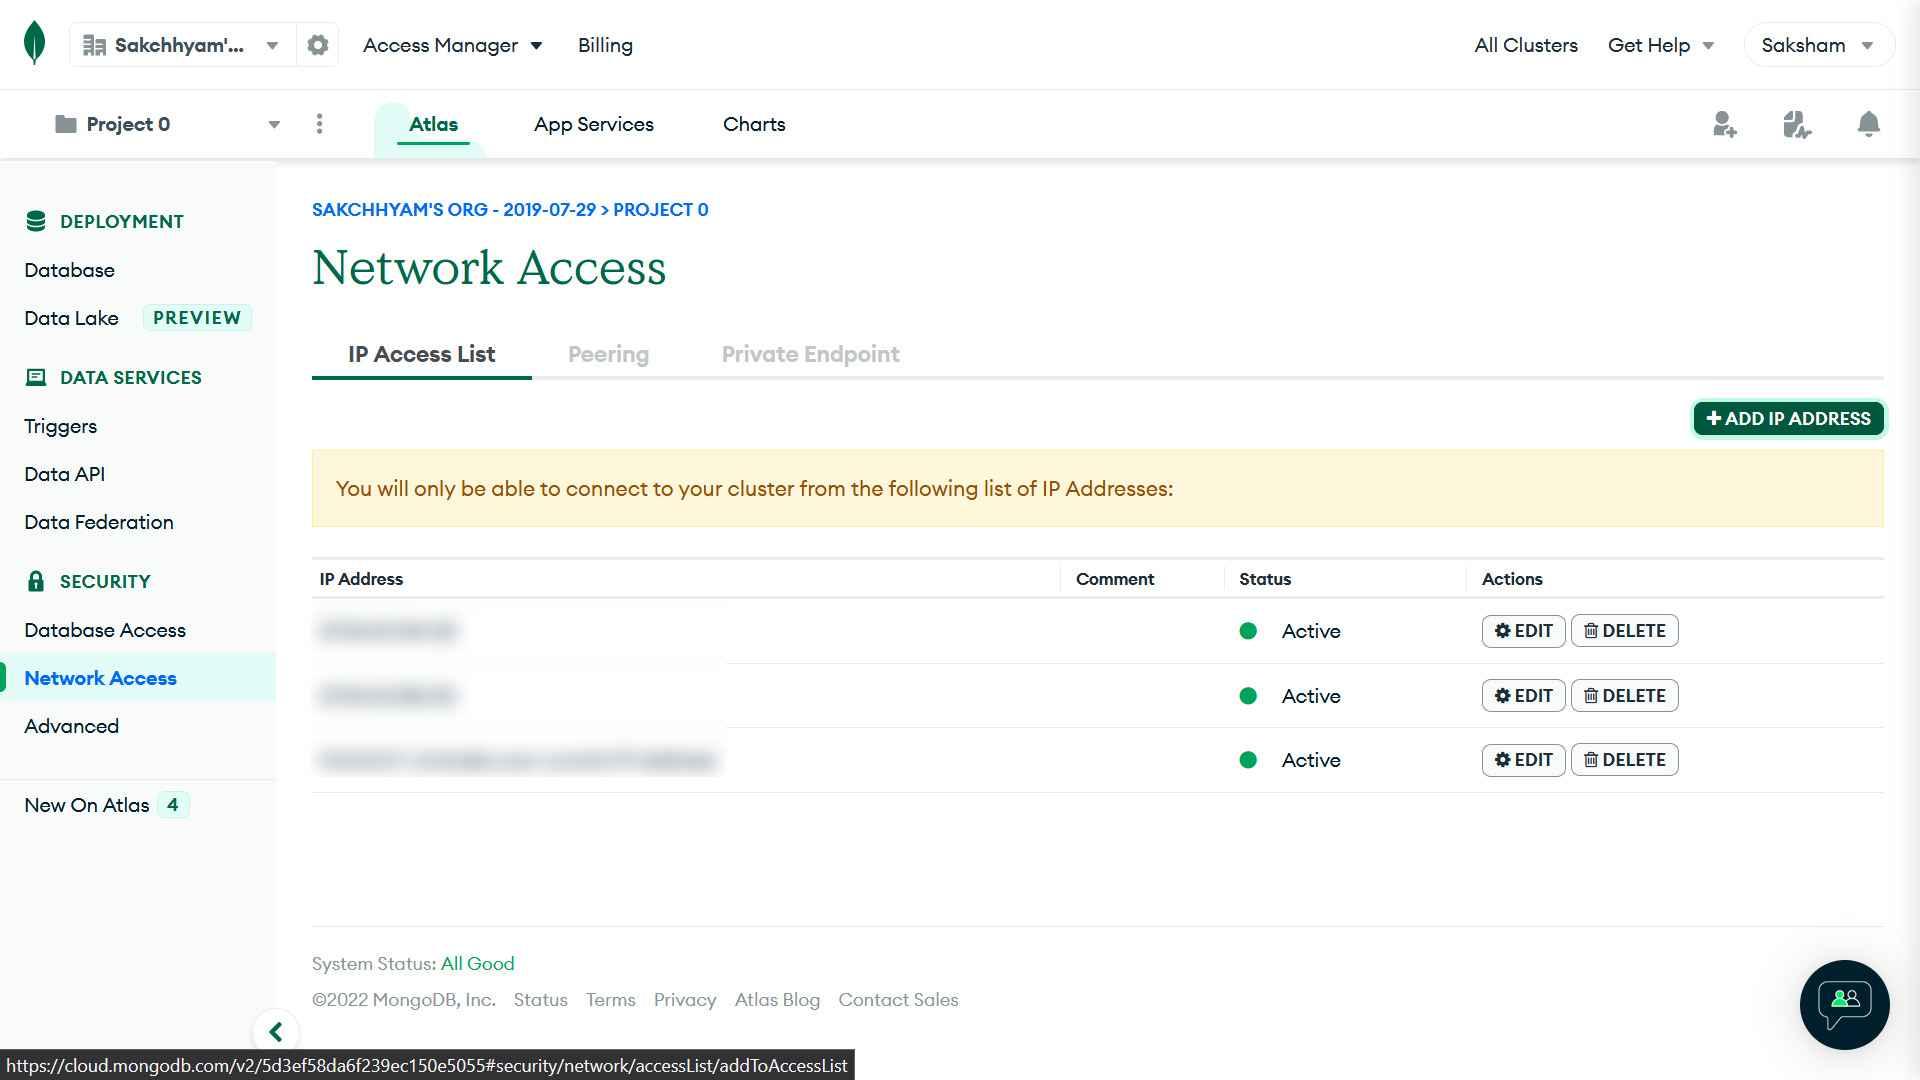
Task: Click the PROJECT 0 breadcrumb link
Action: [660, 210]
